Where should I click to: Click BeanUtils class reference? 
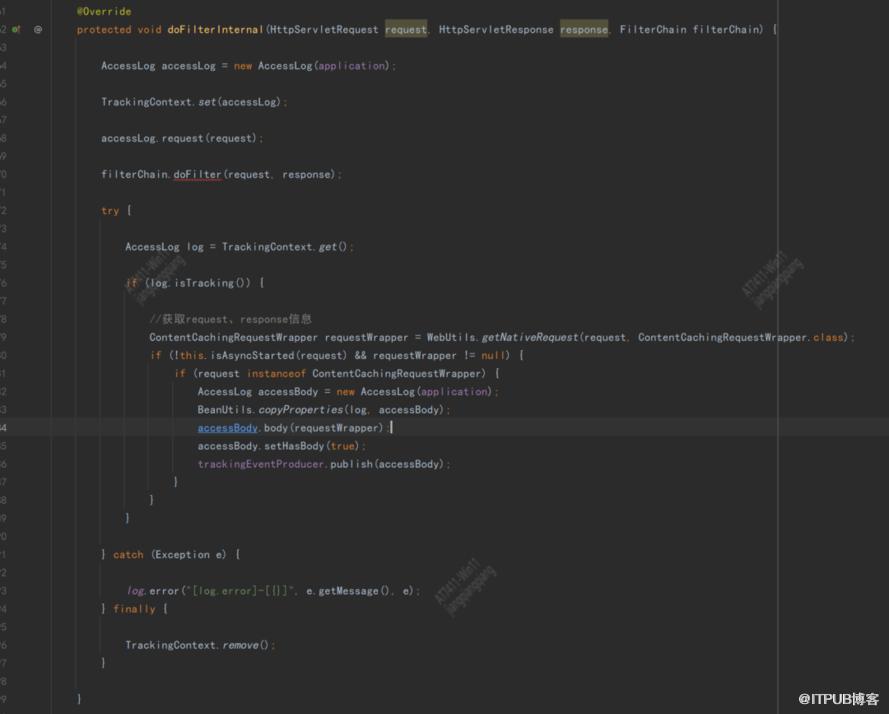[x=225, y=410]
